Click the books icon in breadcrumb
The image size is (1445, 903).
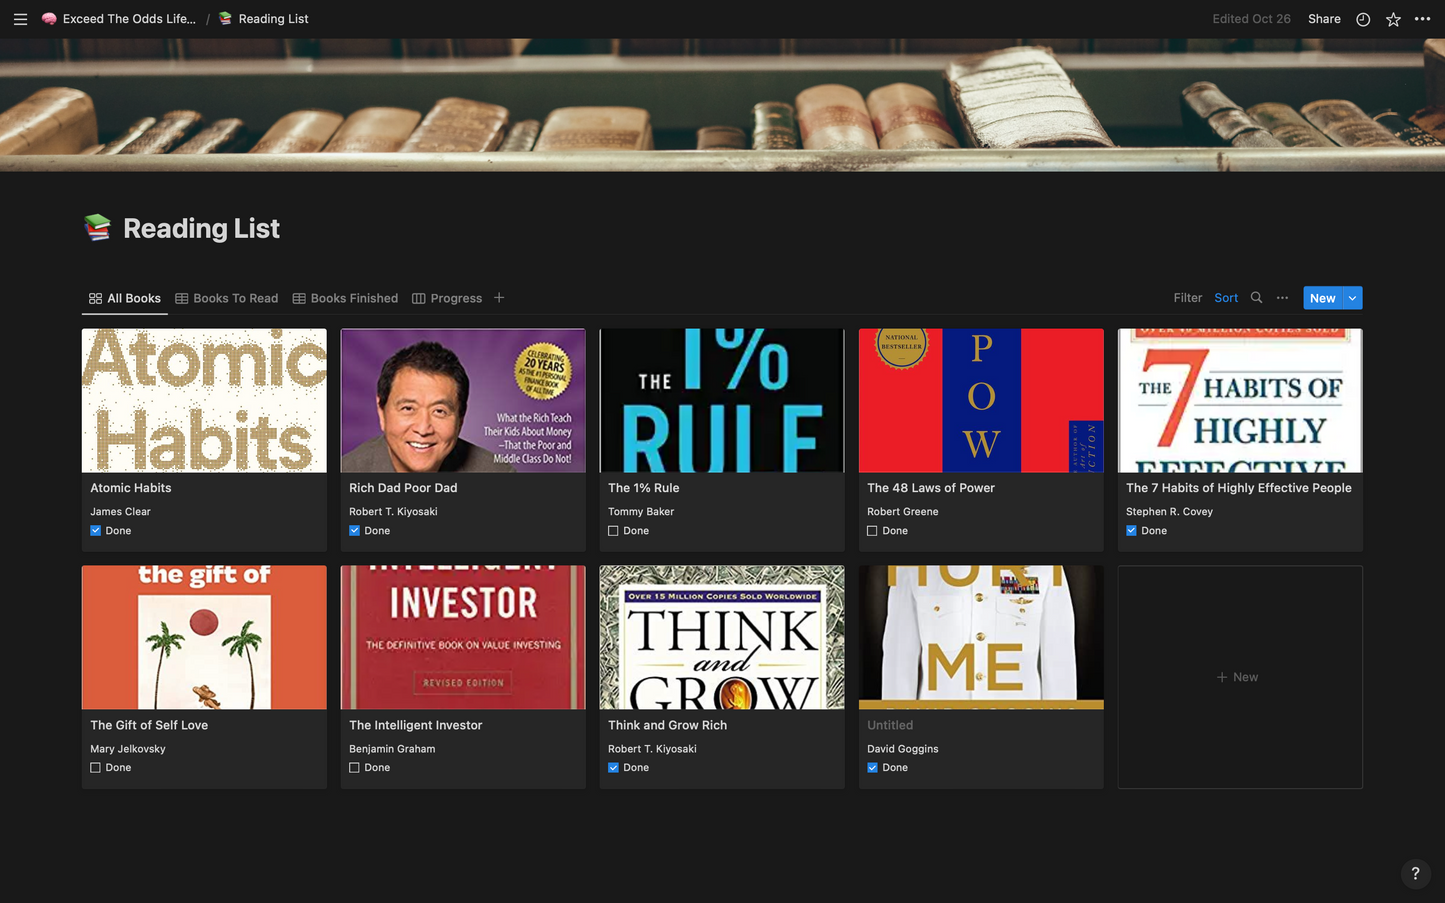coord(226,19)
